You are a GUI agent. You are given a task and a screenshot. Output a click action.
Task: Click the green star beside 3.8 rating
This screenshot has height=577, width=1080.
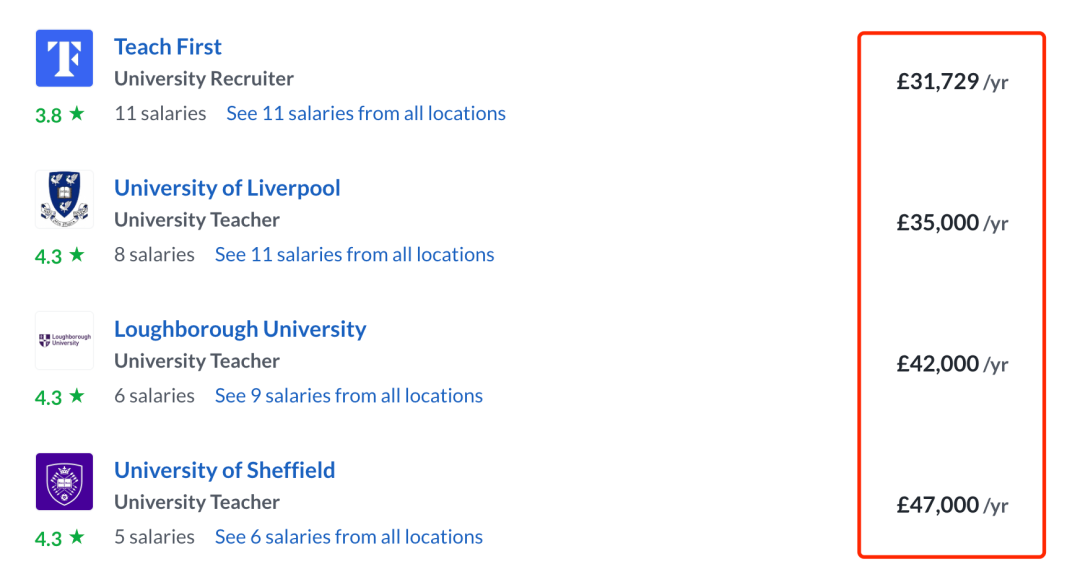coord(76,113)
